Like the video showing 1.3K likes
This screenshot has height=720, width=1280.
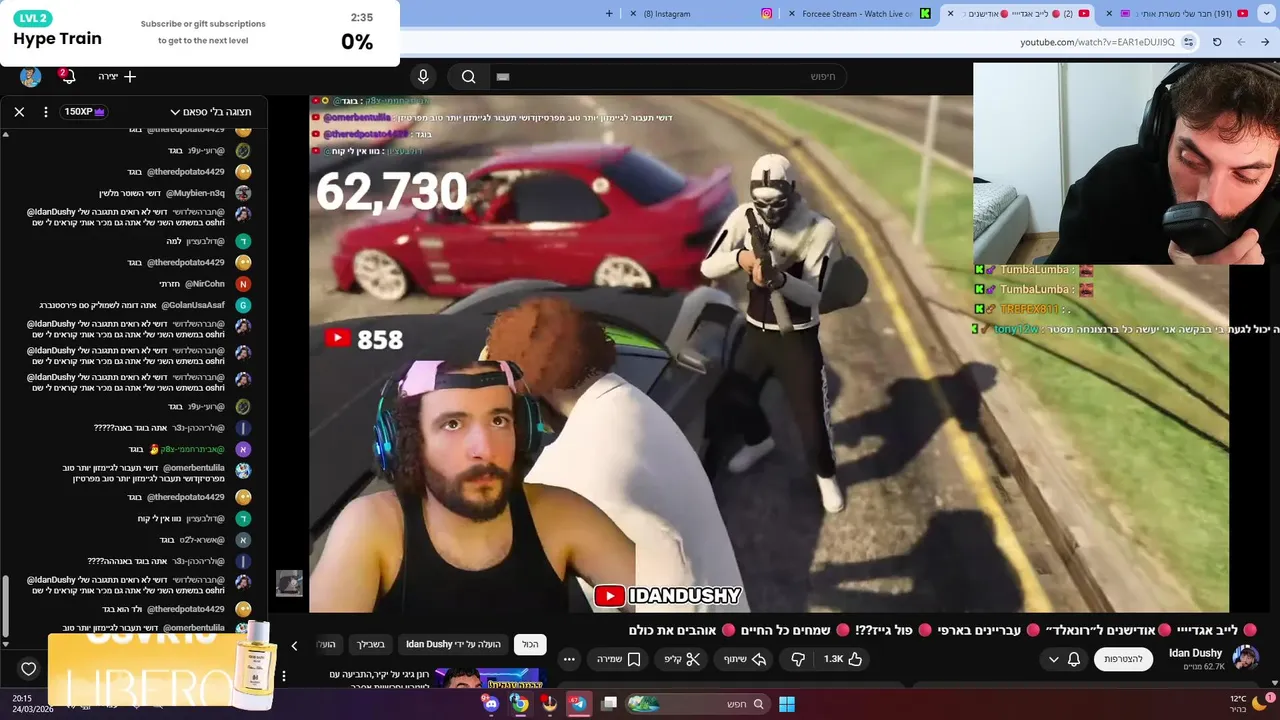click(843, 659)
